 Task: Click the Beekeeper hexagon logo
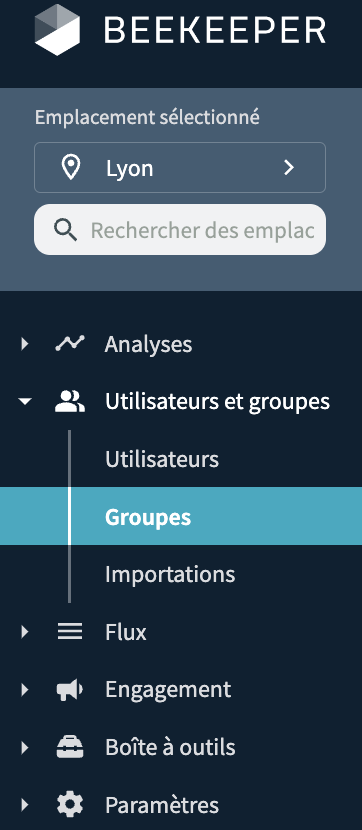point(57,30)
